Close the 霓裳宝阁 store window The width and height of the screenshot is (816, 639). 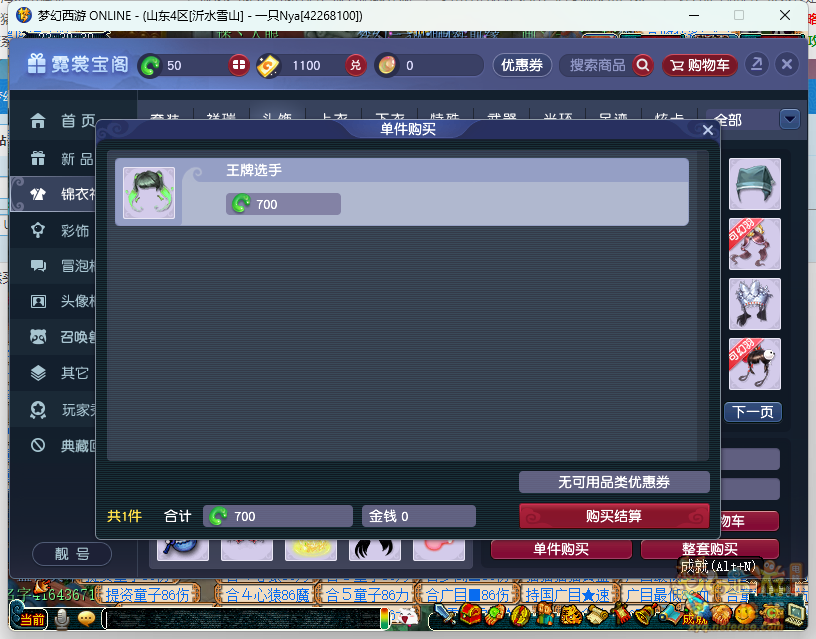click(787, 65)
